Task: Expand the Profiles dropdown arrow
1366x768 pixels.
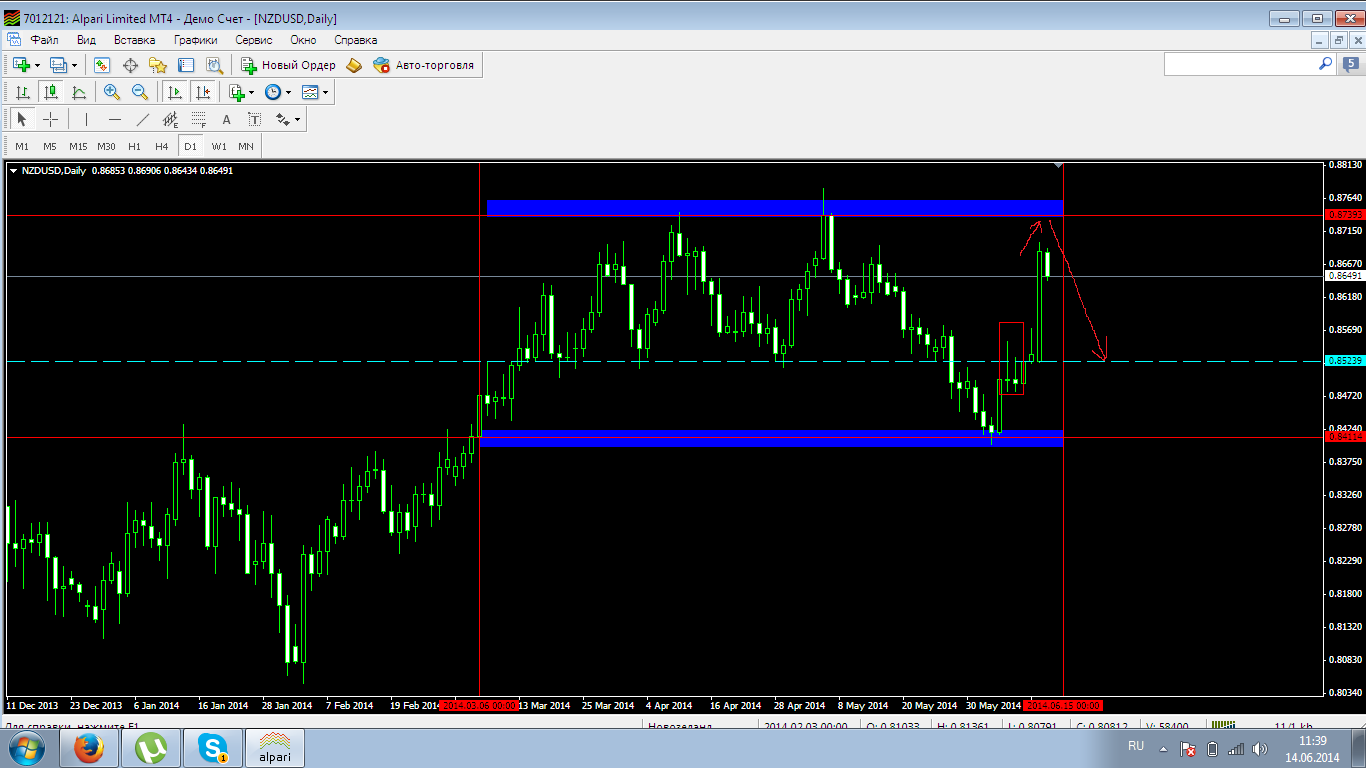Action: (75, 65)
